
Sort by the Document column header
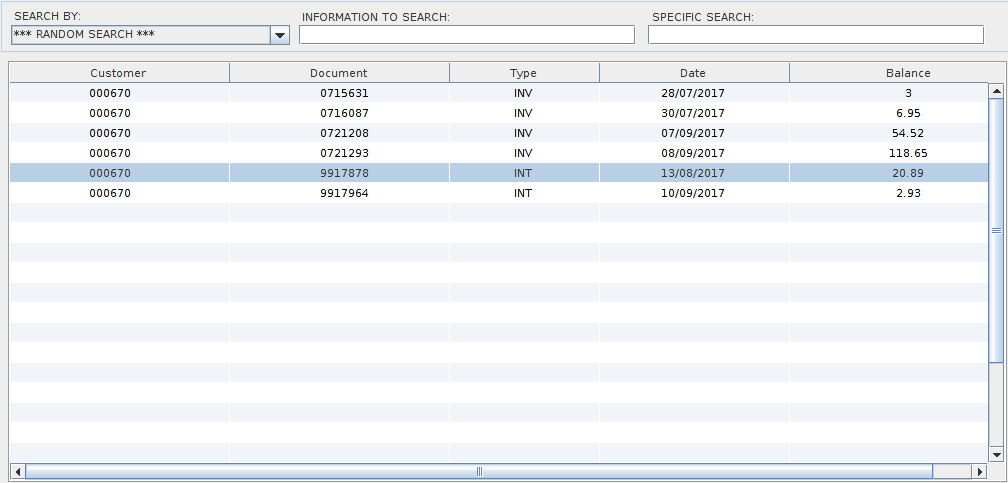pos(338,73)
